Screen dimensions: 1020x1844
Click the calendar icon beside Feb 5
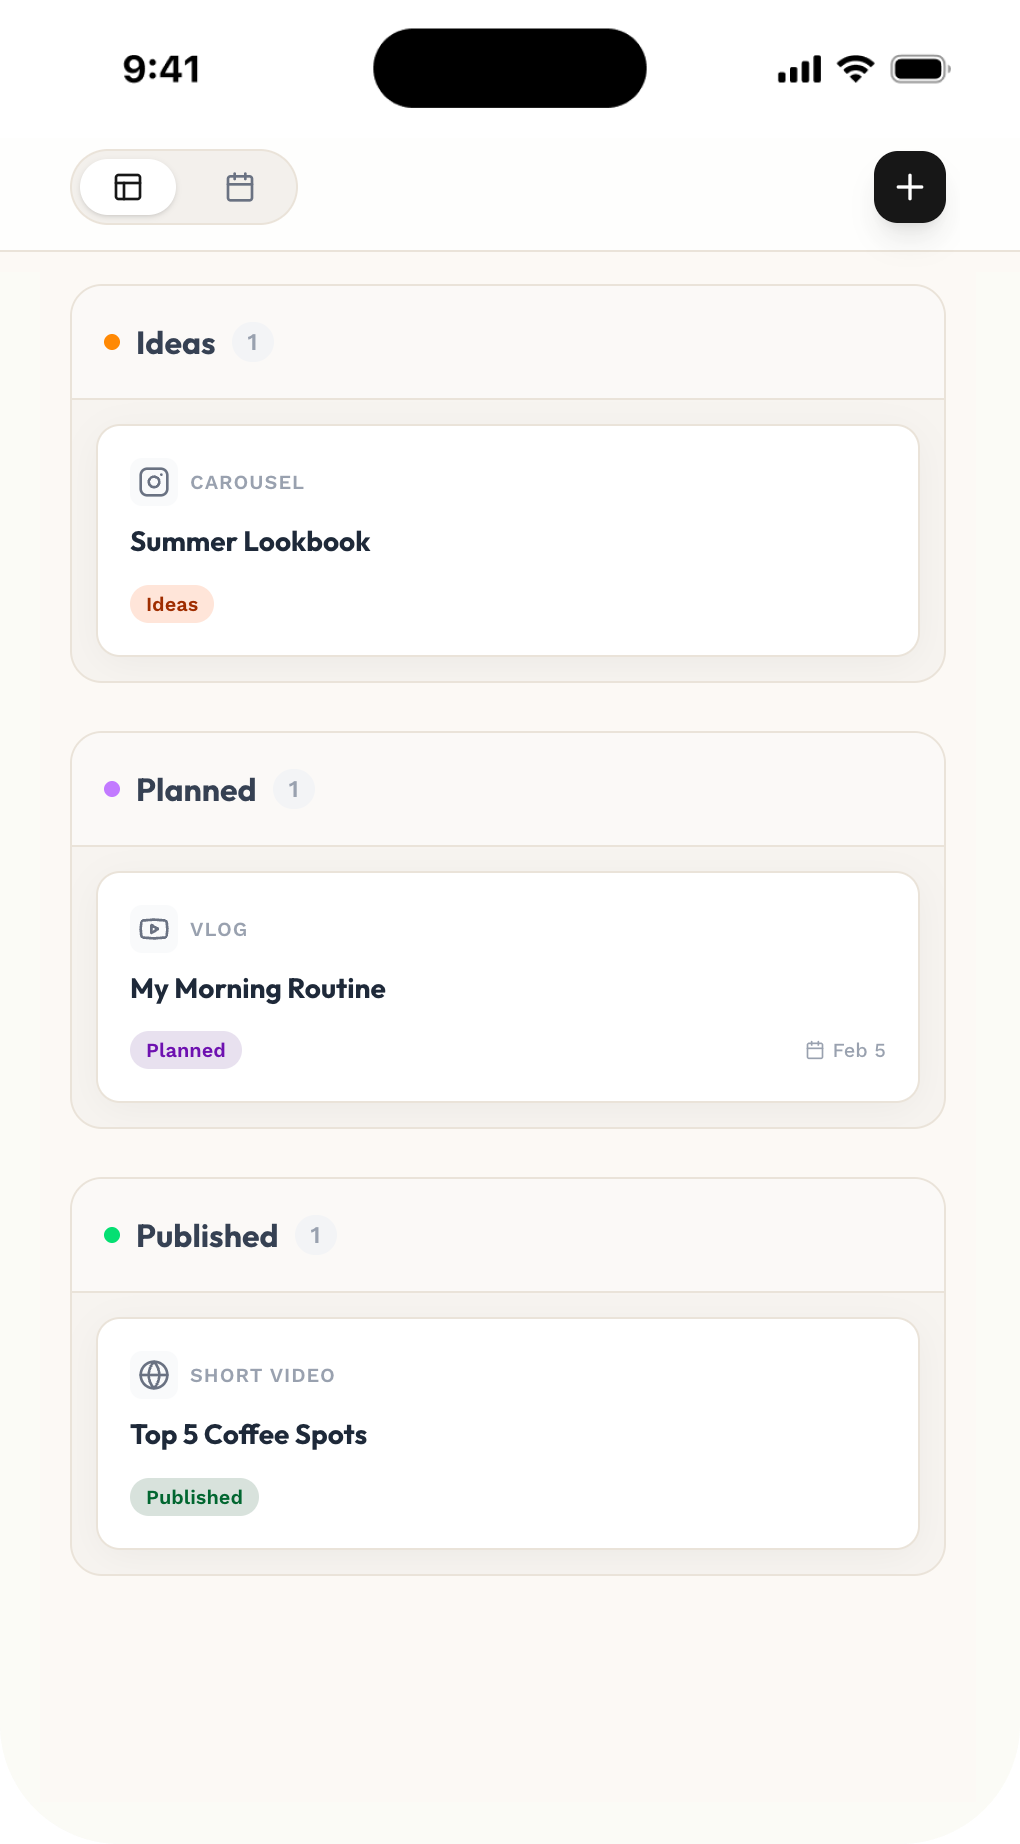[x=815, y=1050]
